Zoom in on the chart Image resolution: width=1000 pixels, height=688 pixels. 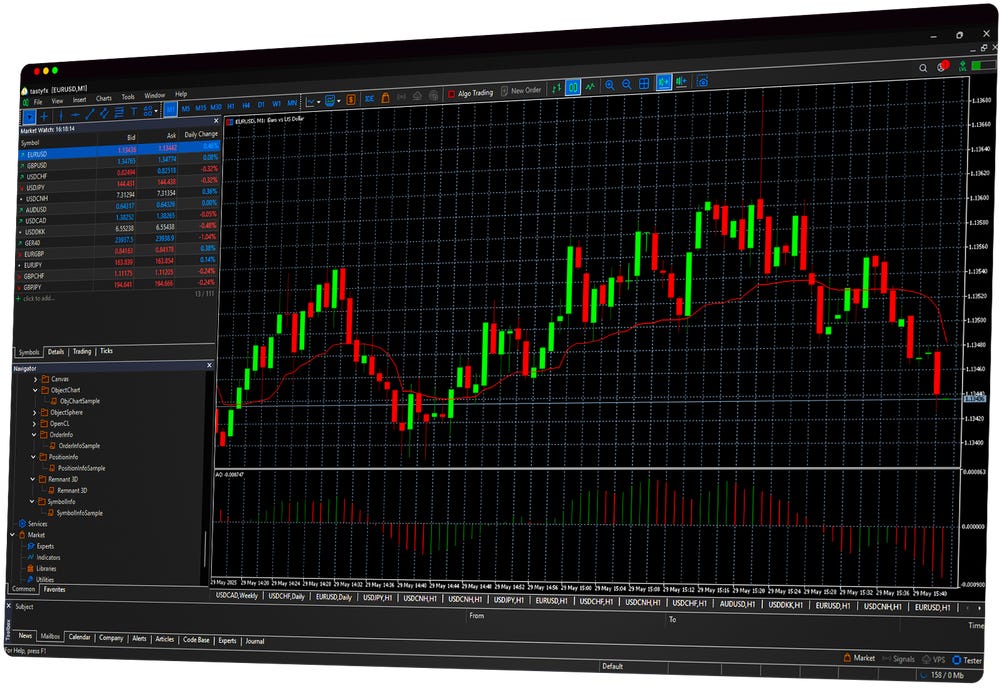pos(610,85)
